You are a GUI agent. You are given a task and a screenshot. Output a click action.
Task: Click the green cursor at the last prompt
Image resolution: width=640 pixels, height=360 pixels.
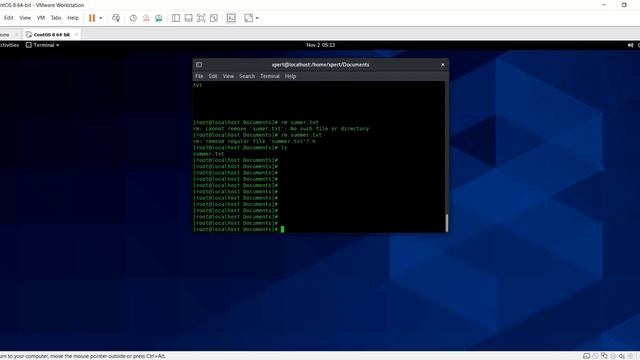282,229
